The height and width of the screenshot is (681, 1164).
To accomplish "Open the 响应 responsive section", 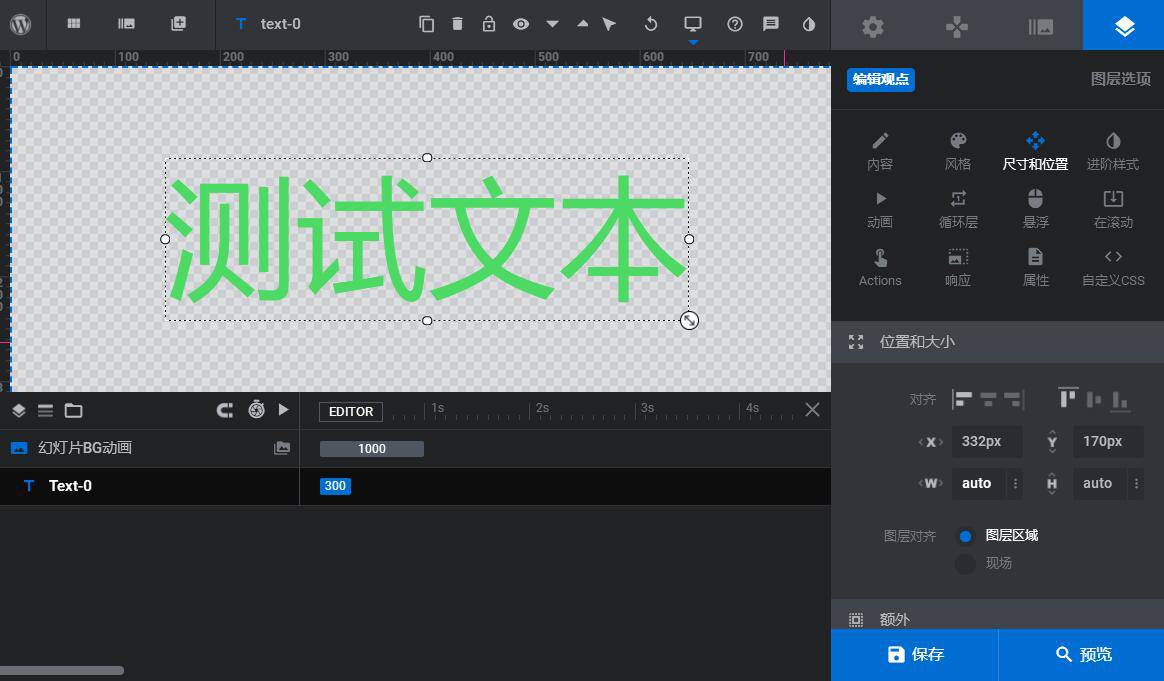I will 958,267.
